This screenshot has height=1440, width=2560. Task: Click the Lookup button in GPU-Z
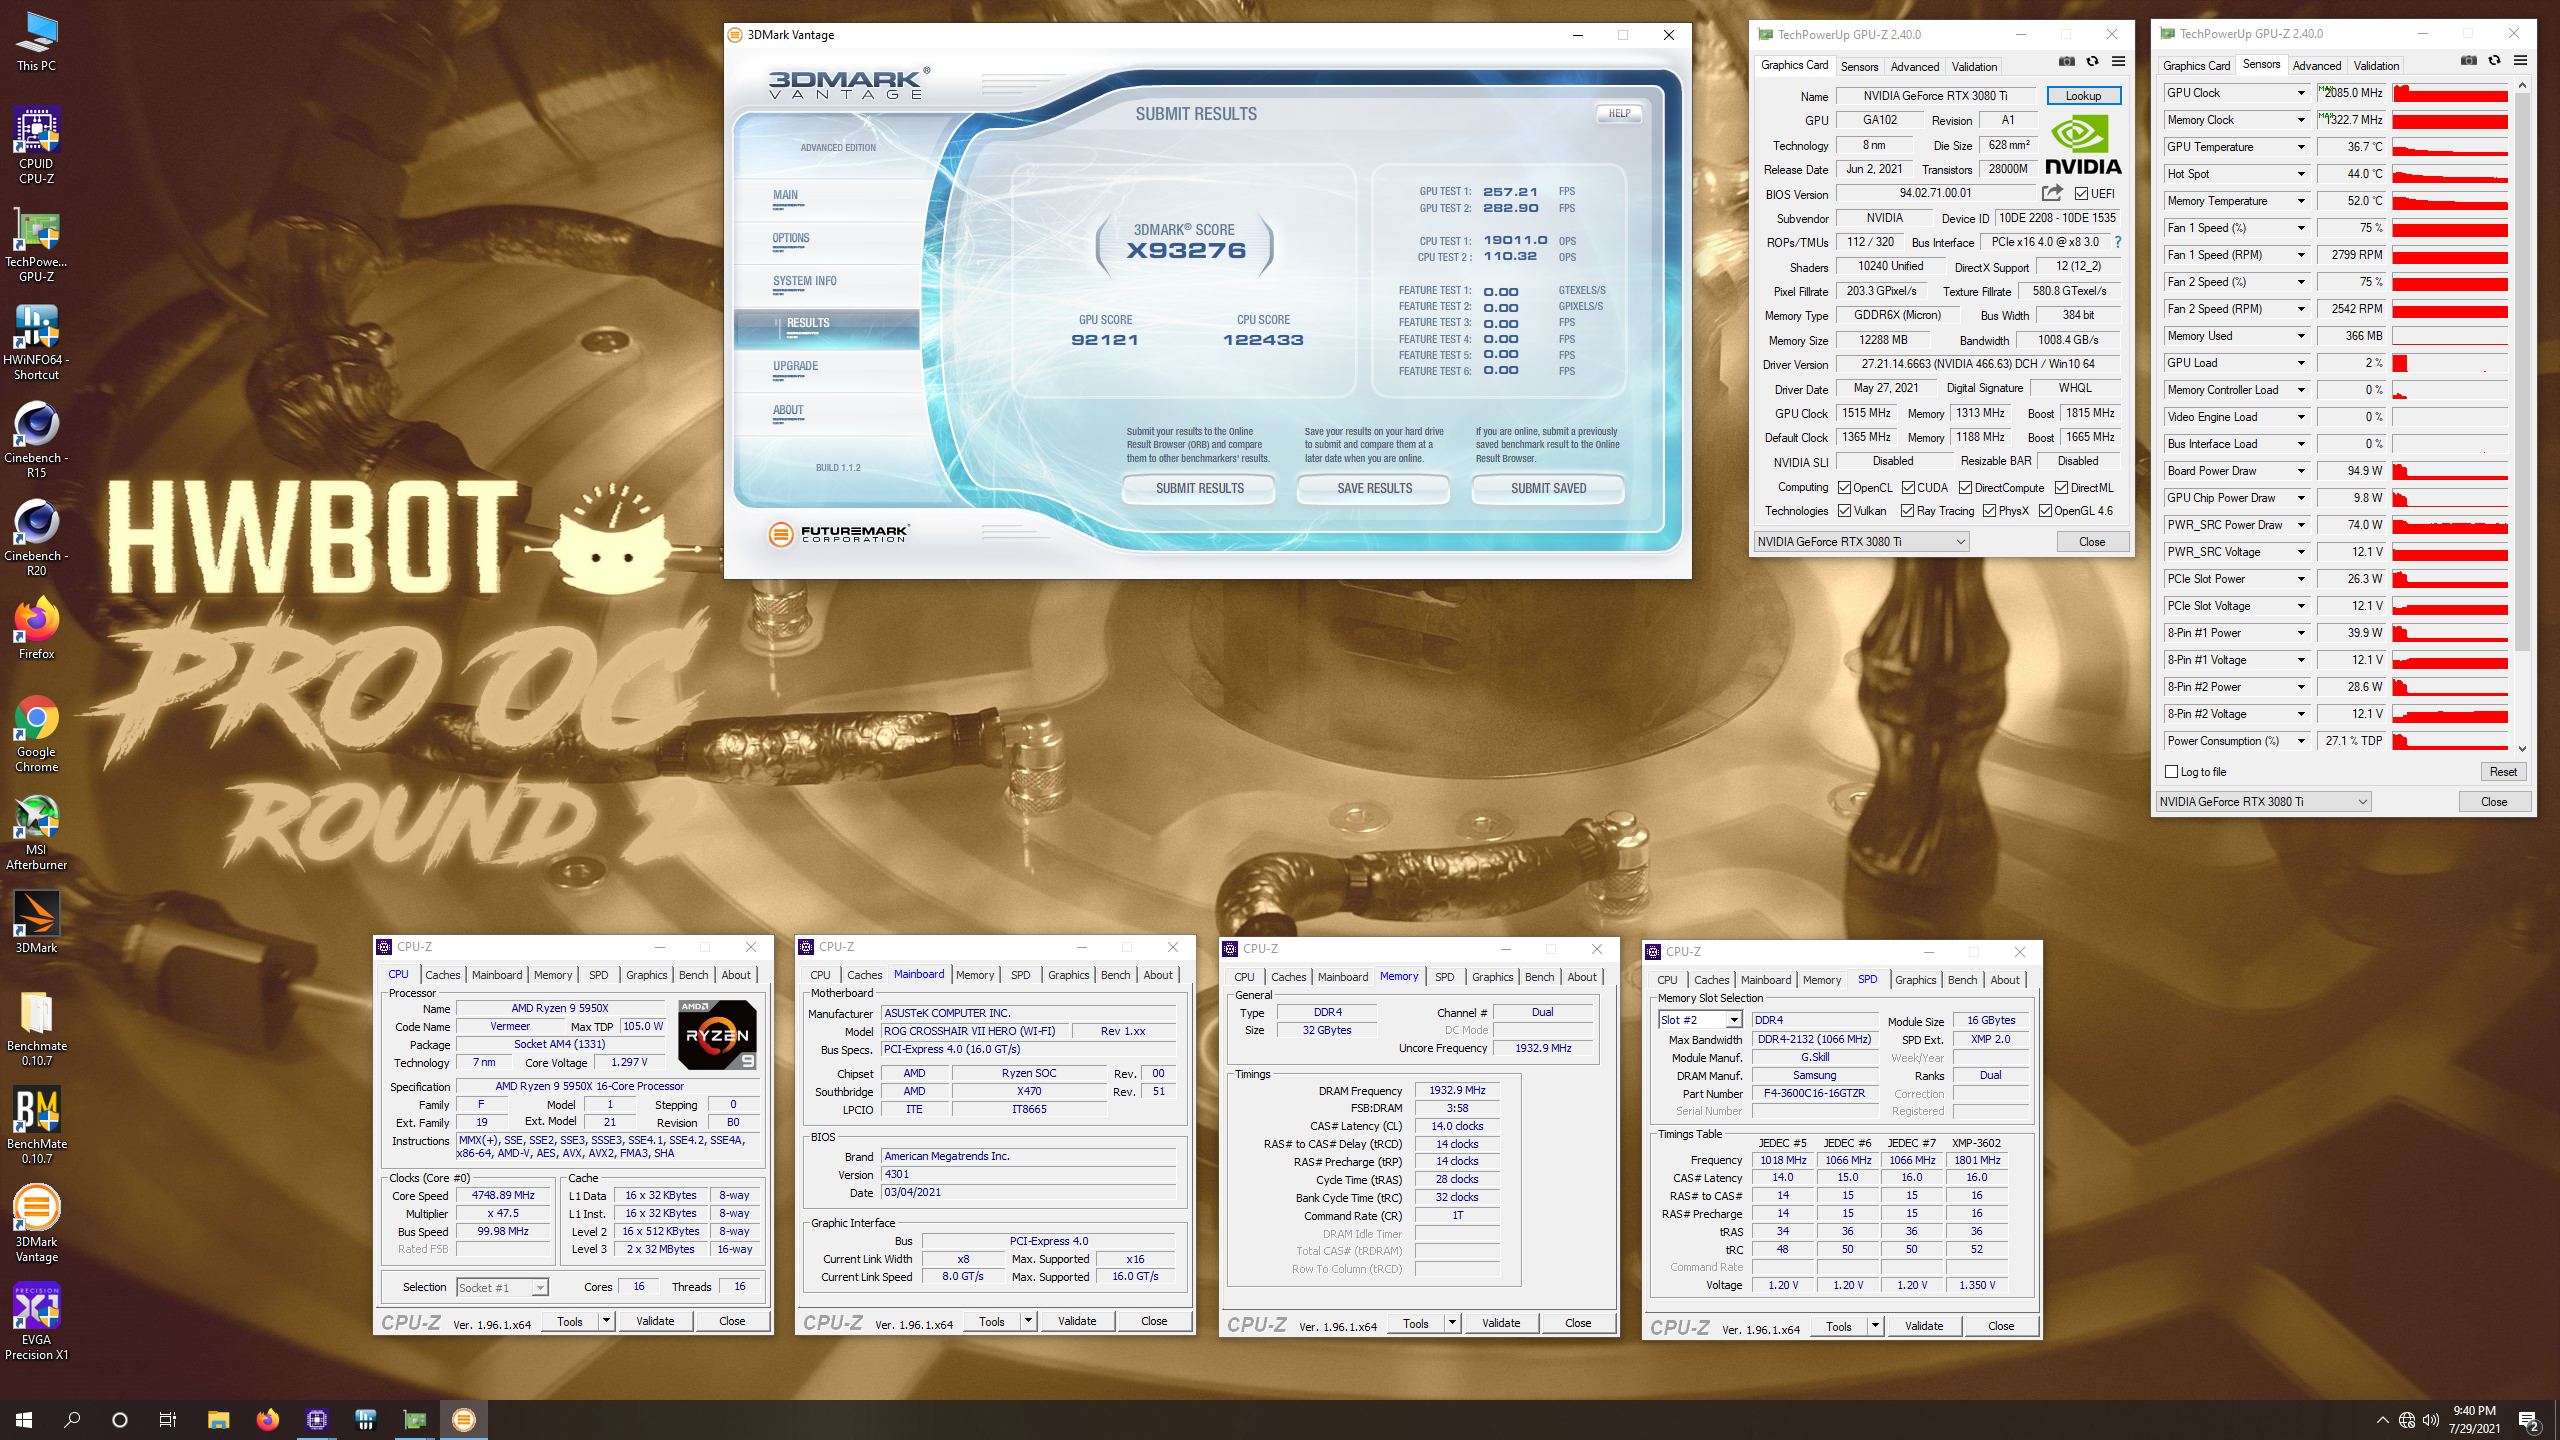tap(2083, 96)
